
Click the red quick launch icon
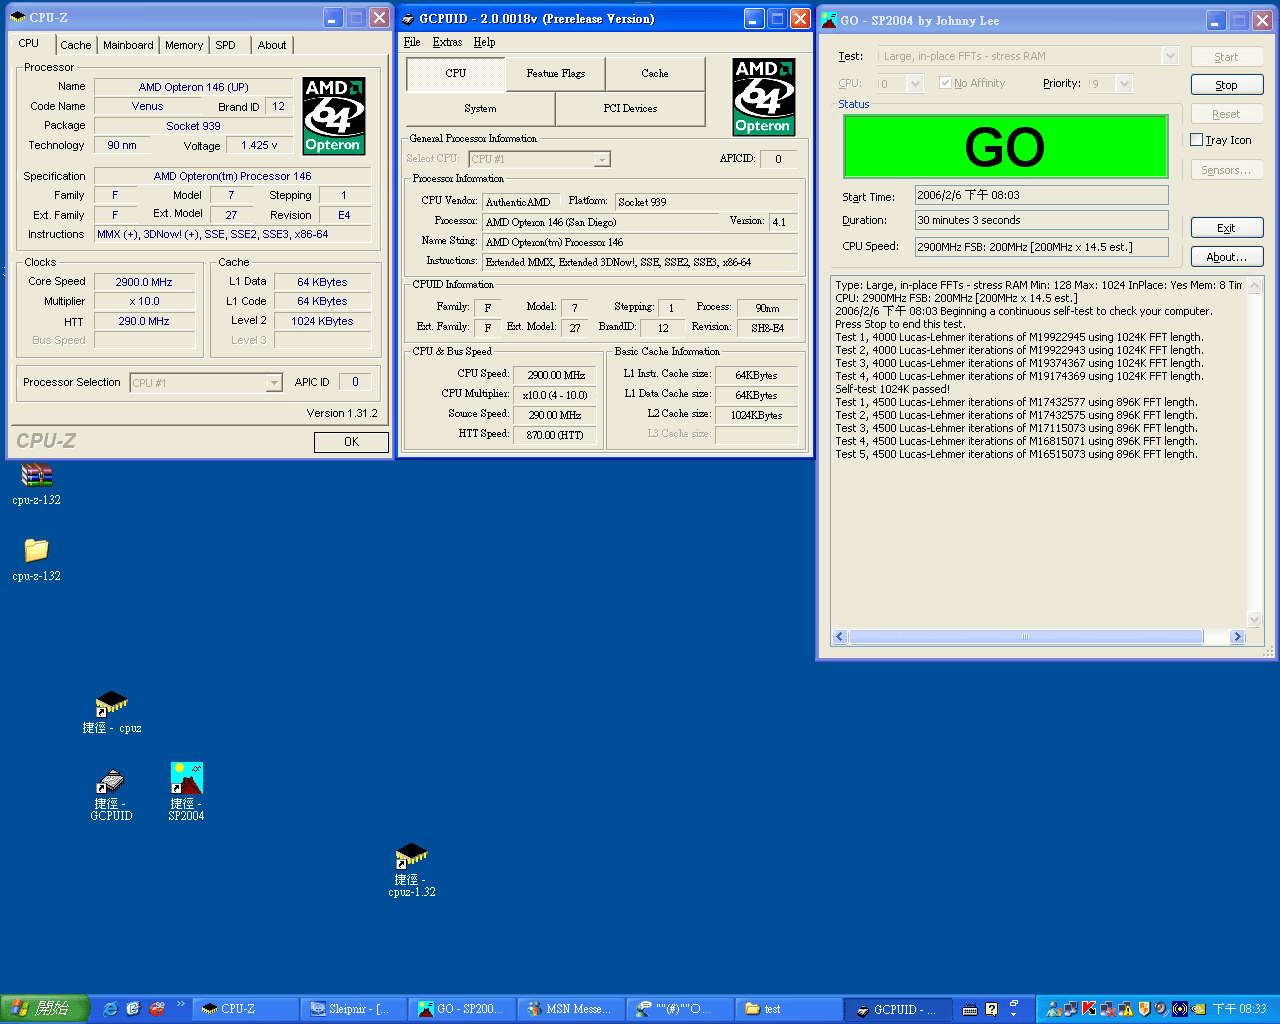(x=157, y=1009)
